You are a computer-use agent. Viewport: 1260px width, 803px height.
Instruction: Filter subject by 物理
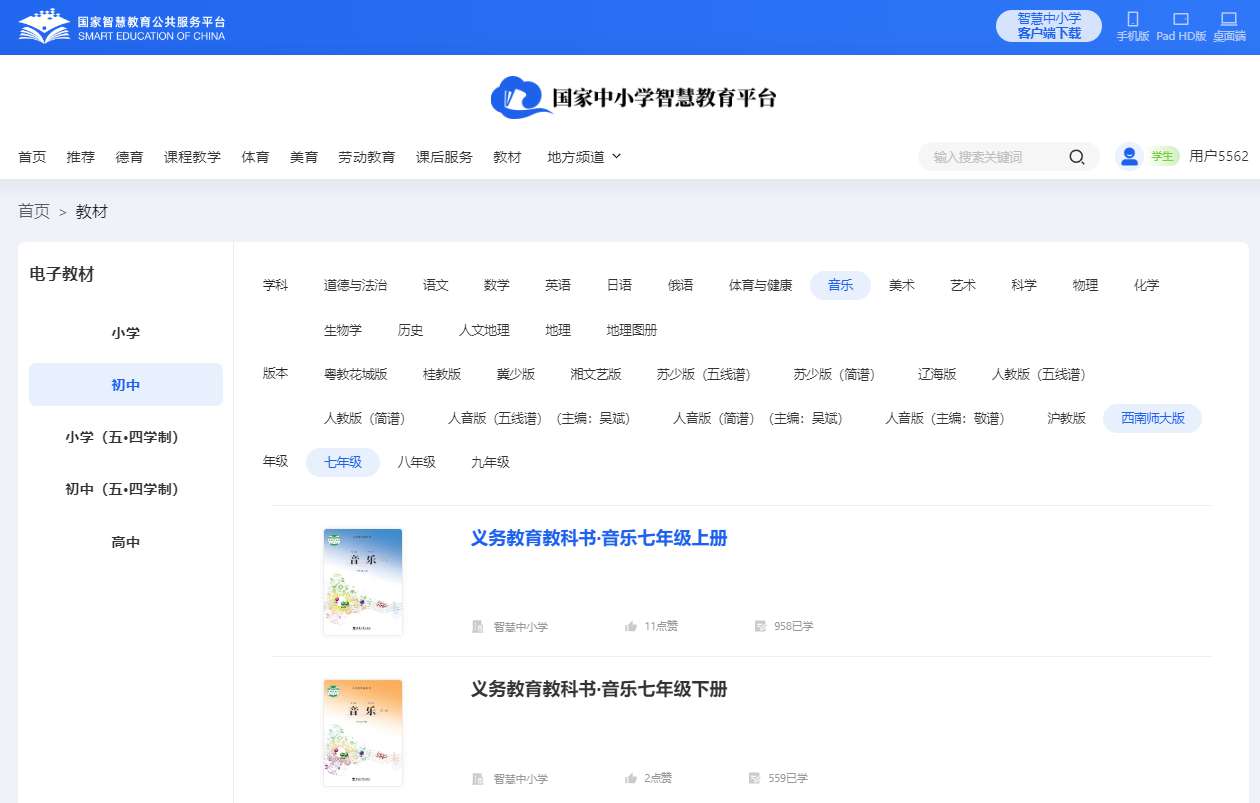(1085, 285)
